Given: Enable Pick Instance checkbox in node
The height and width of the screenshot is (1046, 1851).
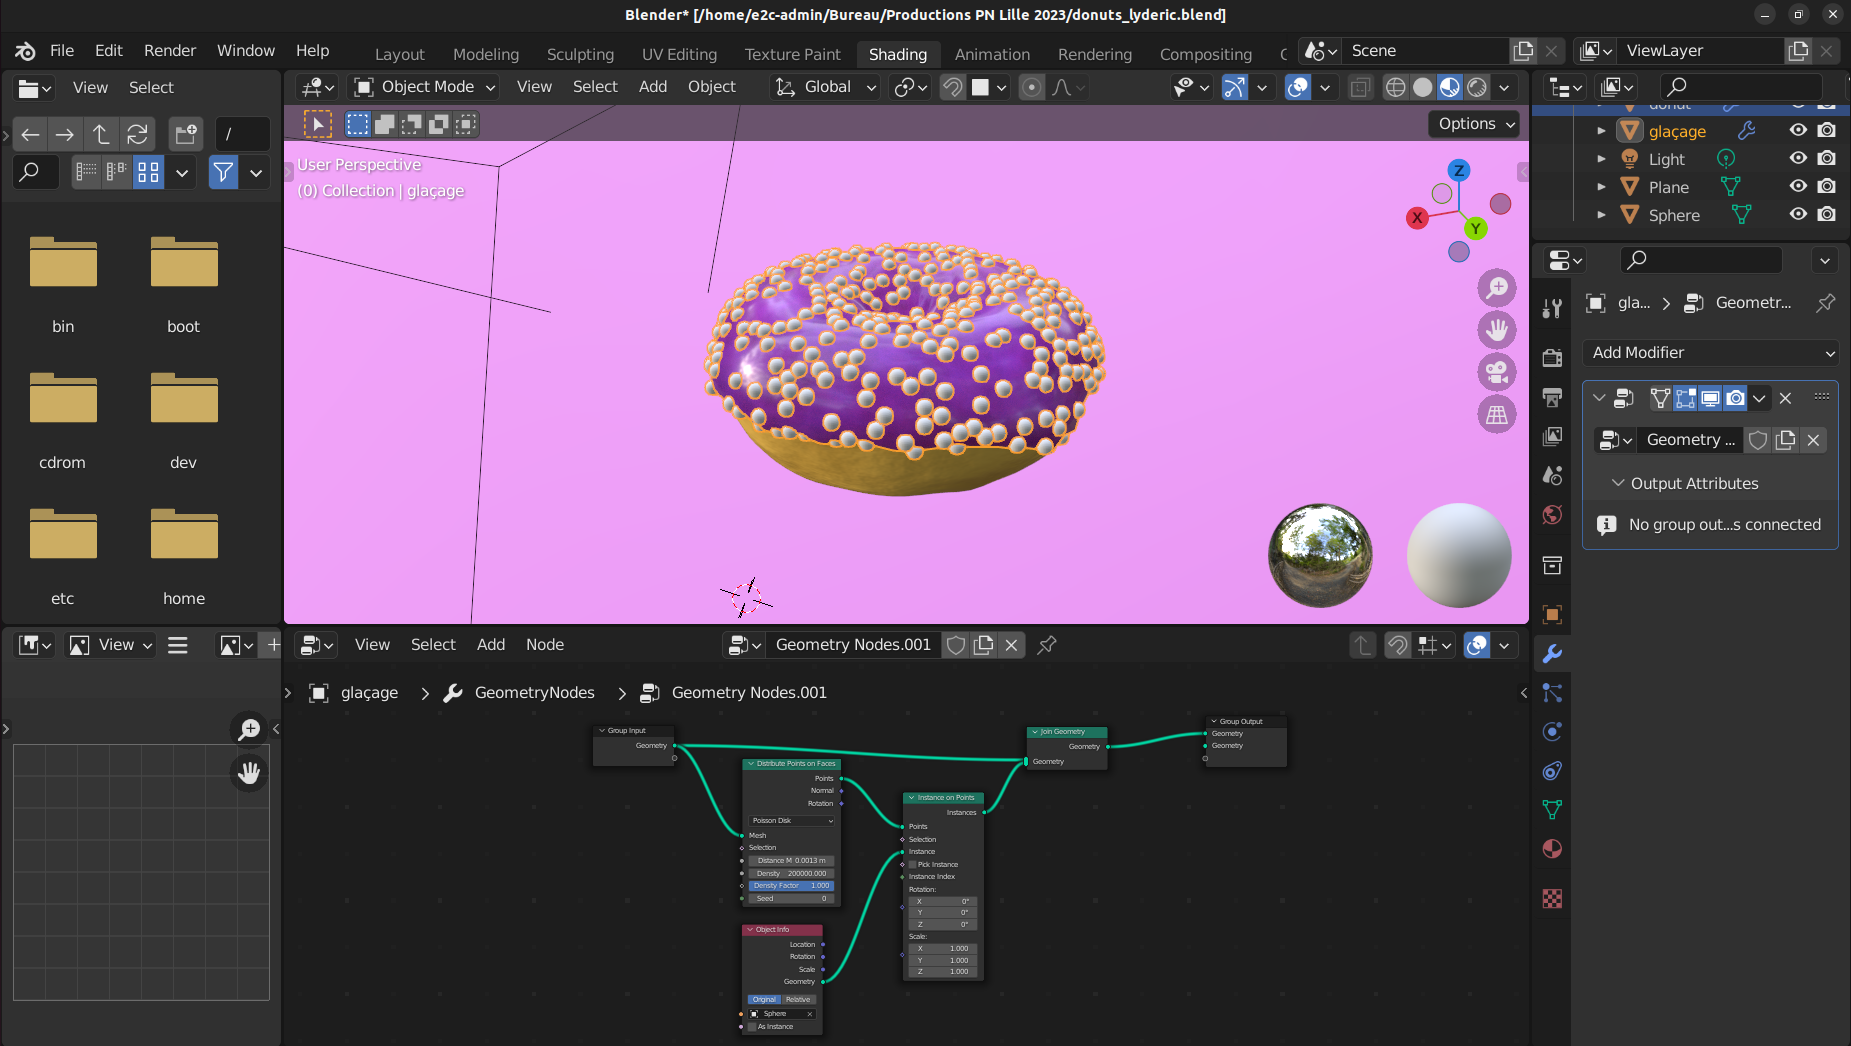Looking at the screenshot, I should click(912, 864).
